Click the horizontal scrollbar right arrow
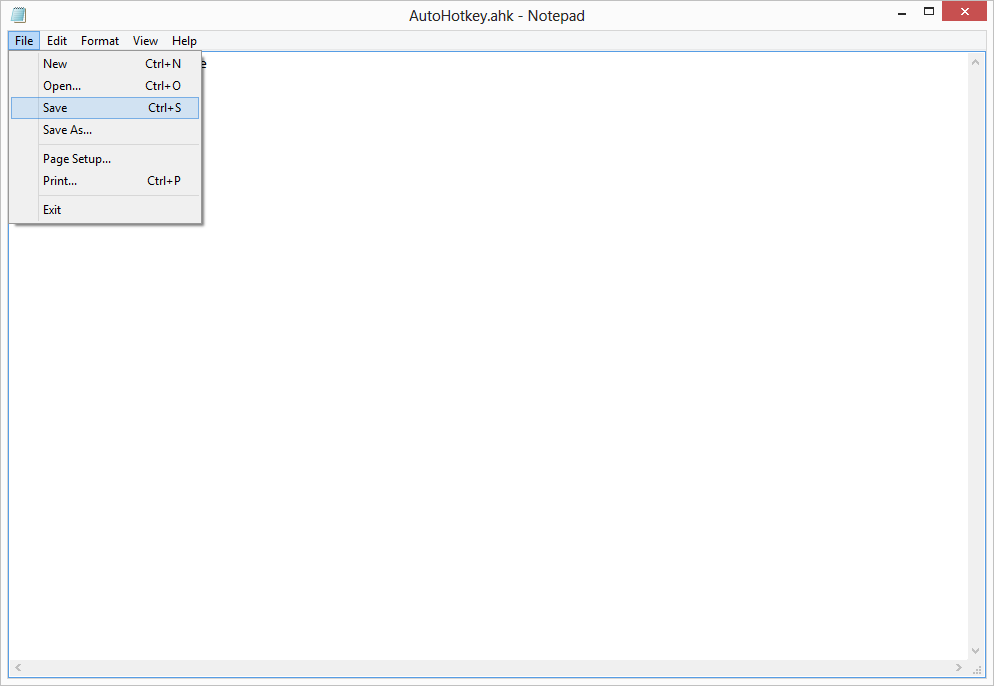This screenshot has width=994, height=686. 959,668
